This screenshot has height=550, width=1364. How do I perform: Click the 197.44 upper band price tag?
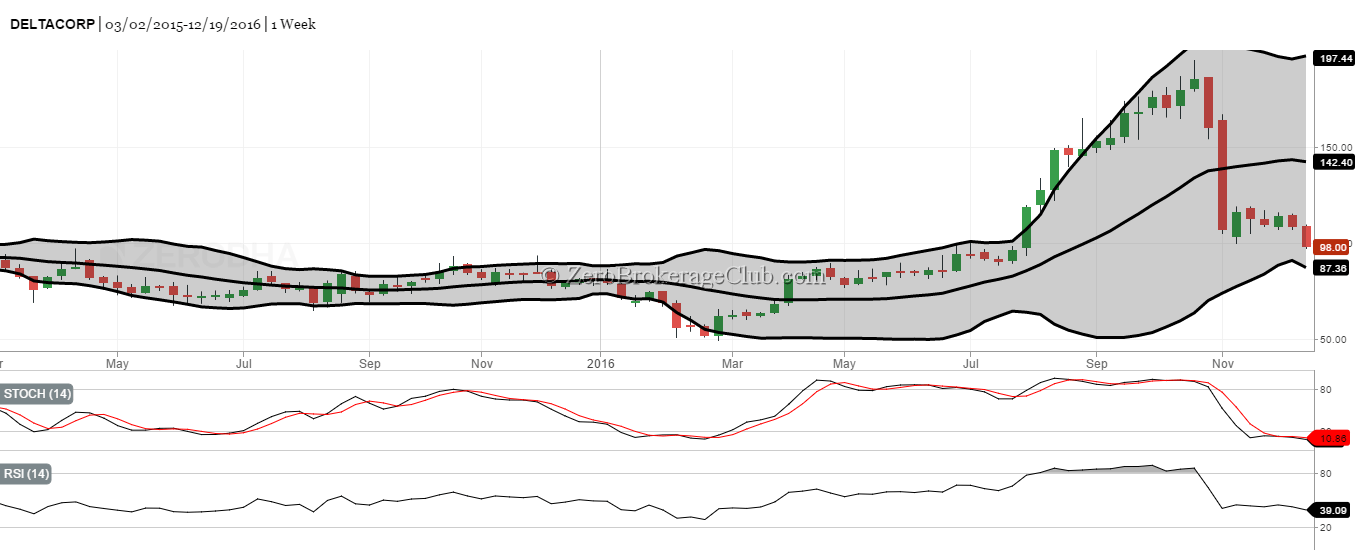[x=1335, y=58]
